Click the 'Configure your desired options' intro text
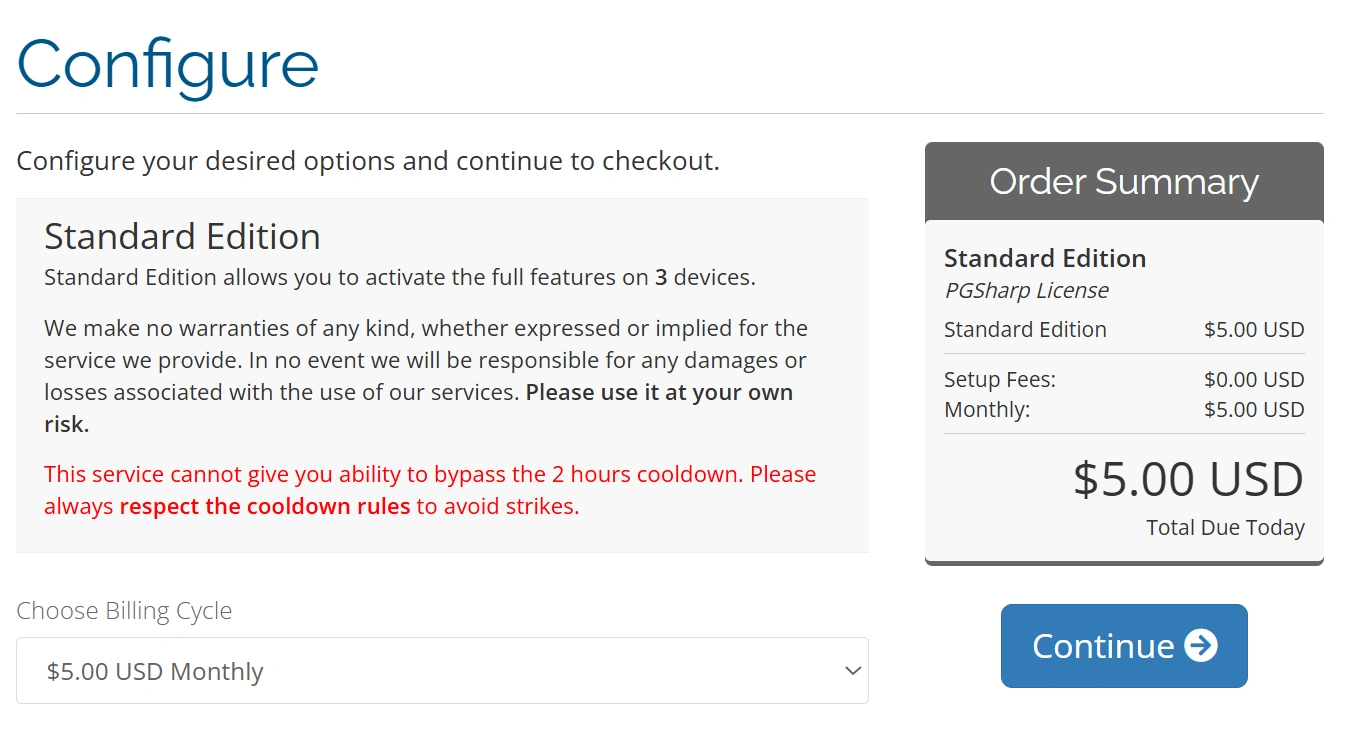Image resolution: width=1354 pixels, height=735 pixels. [368, 161]
